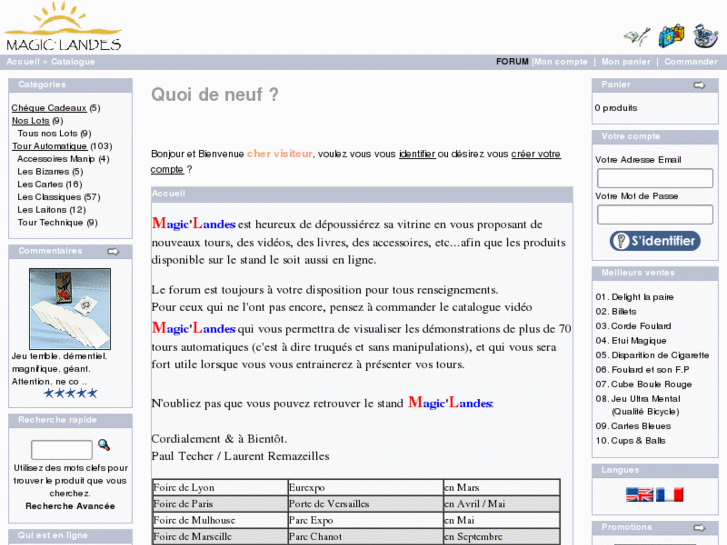Click the Votre Adresse Email field
The image size is (727, 545).
[x=655, y=178]
